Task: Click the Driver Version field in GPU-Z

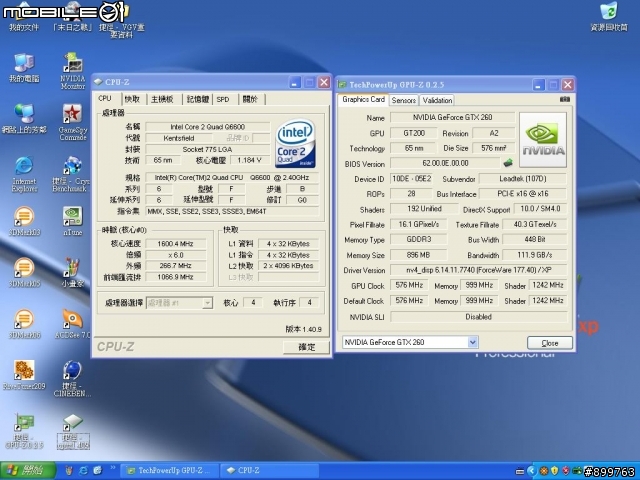Action: (478, 270)
